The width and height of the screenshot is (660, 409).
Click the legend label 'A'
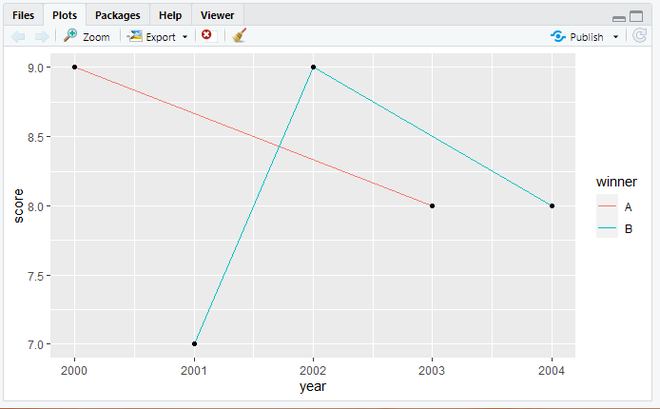coord(628,207)
